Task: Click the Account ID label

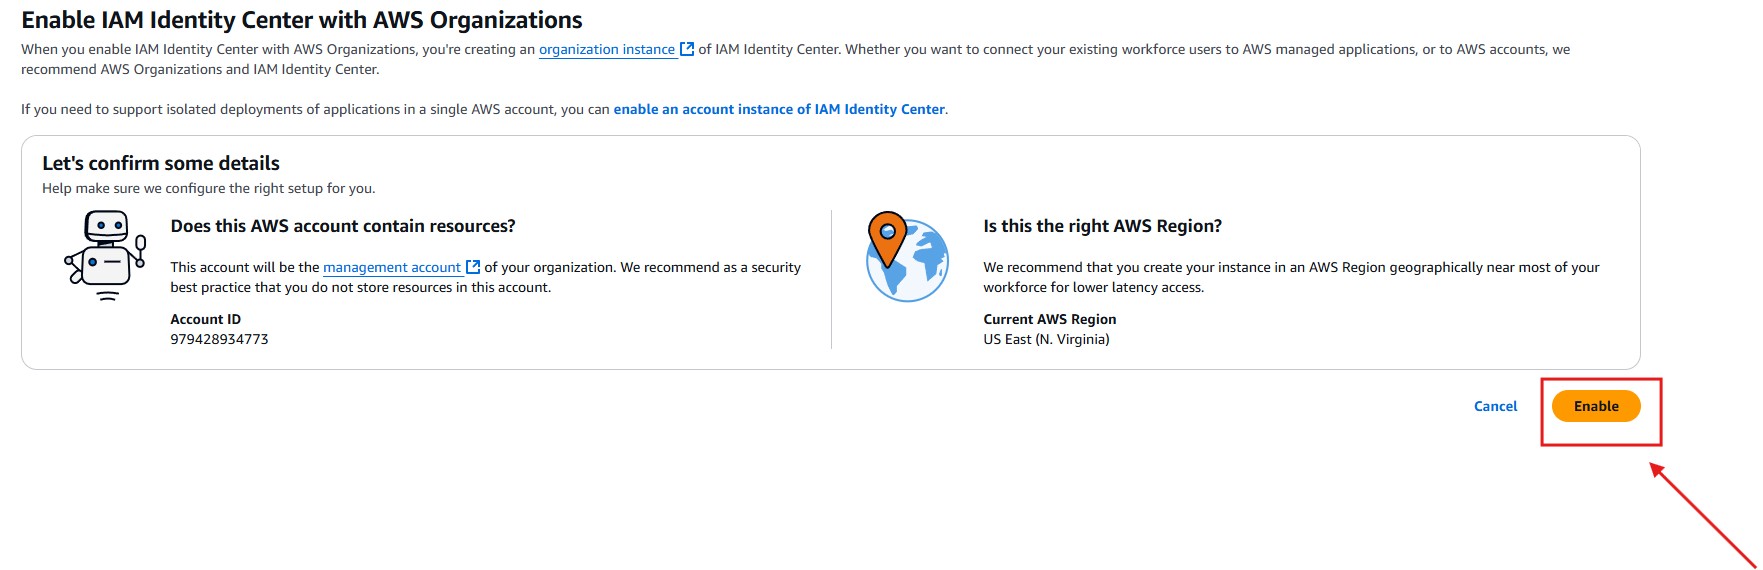Action: tap(205, 319)
